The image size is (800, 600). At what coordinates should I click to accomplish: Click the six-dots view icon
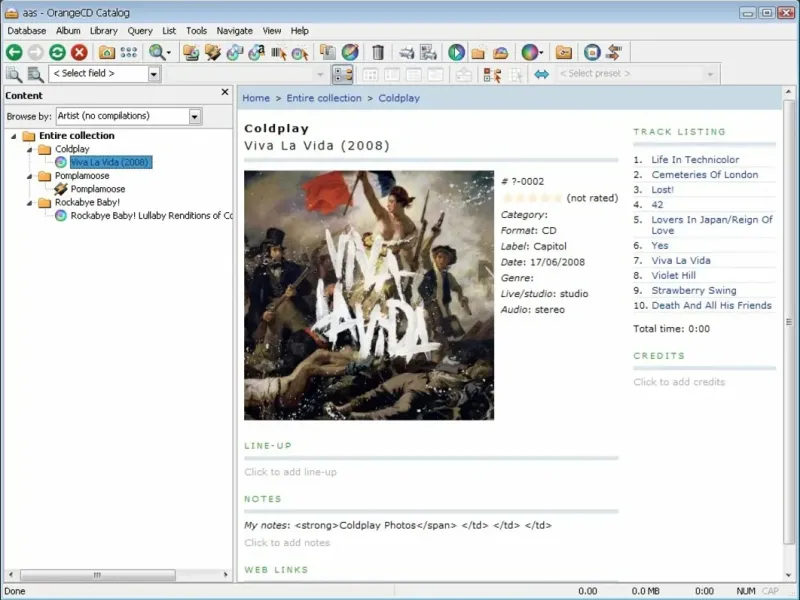pyautogui.click(x=129, y=52)
